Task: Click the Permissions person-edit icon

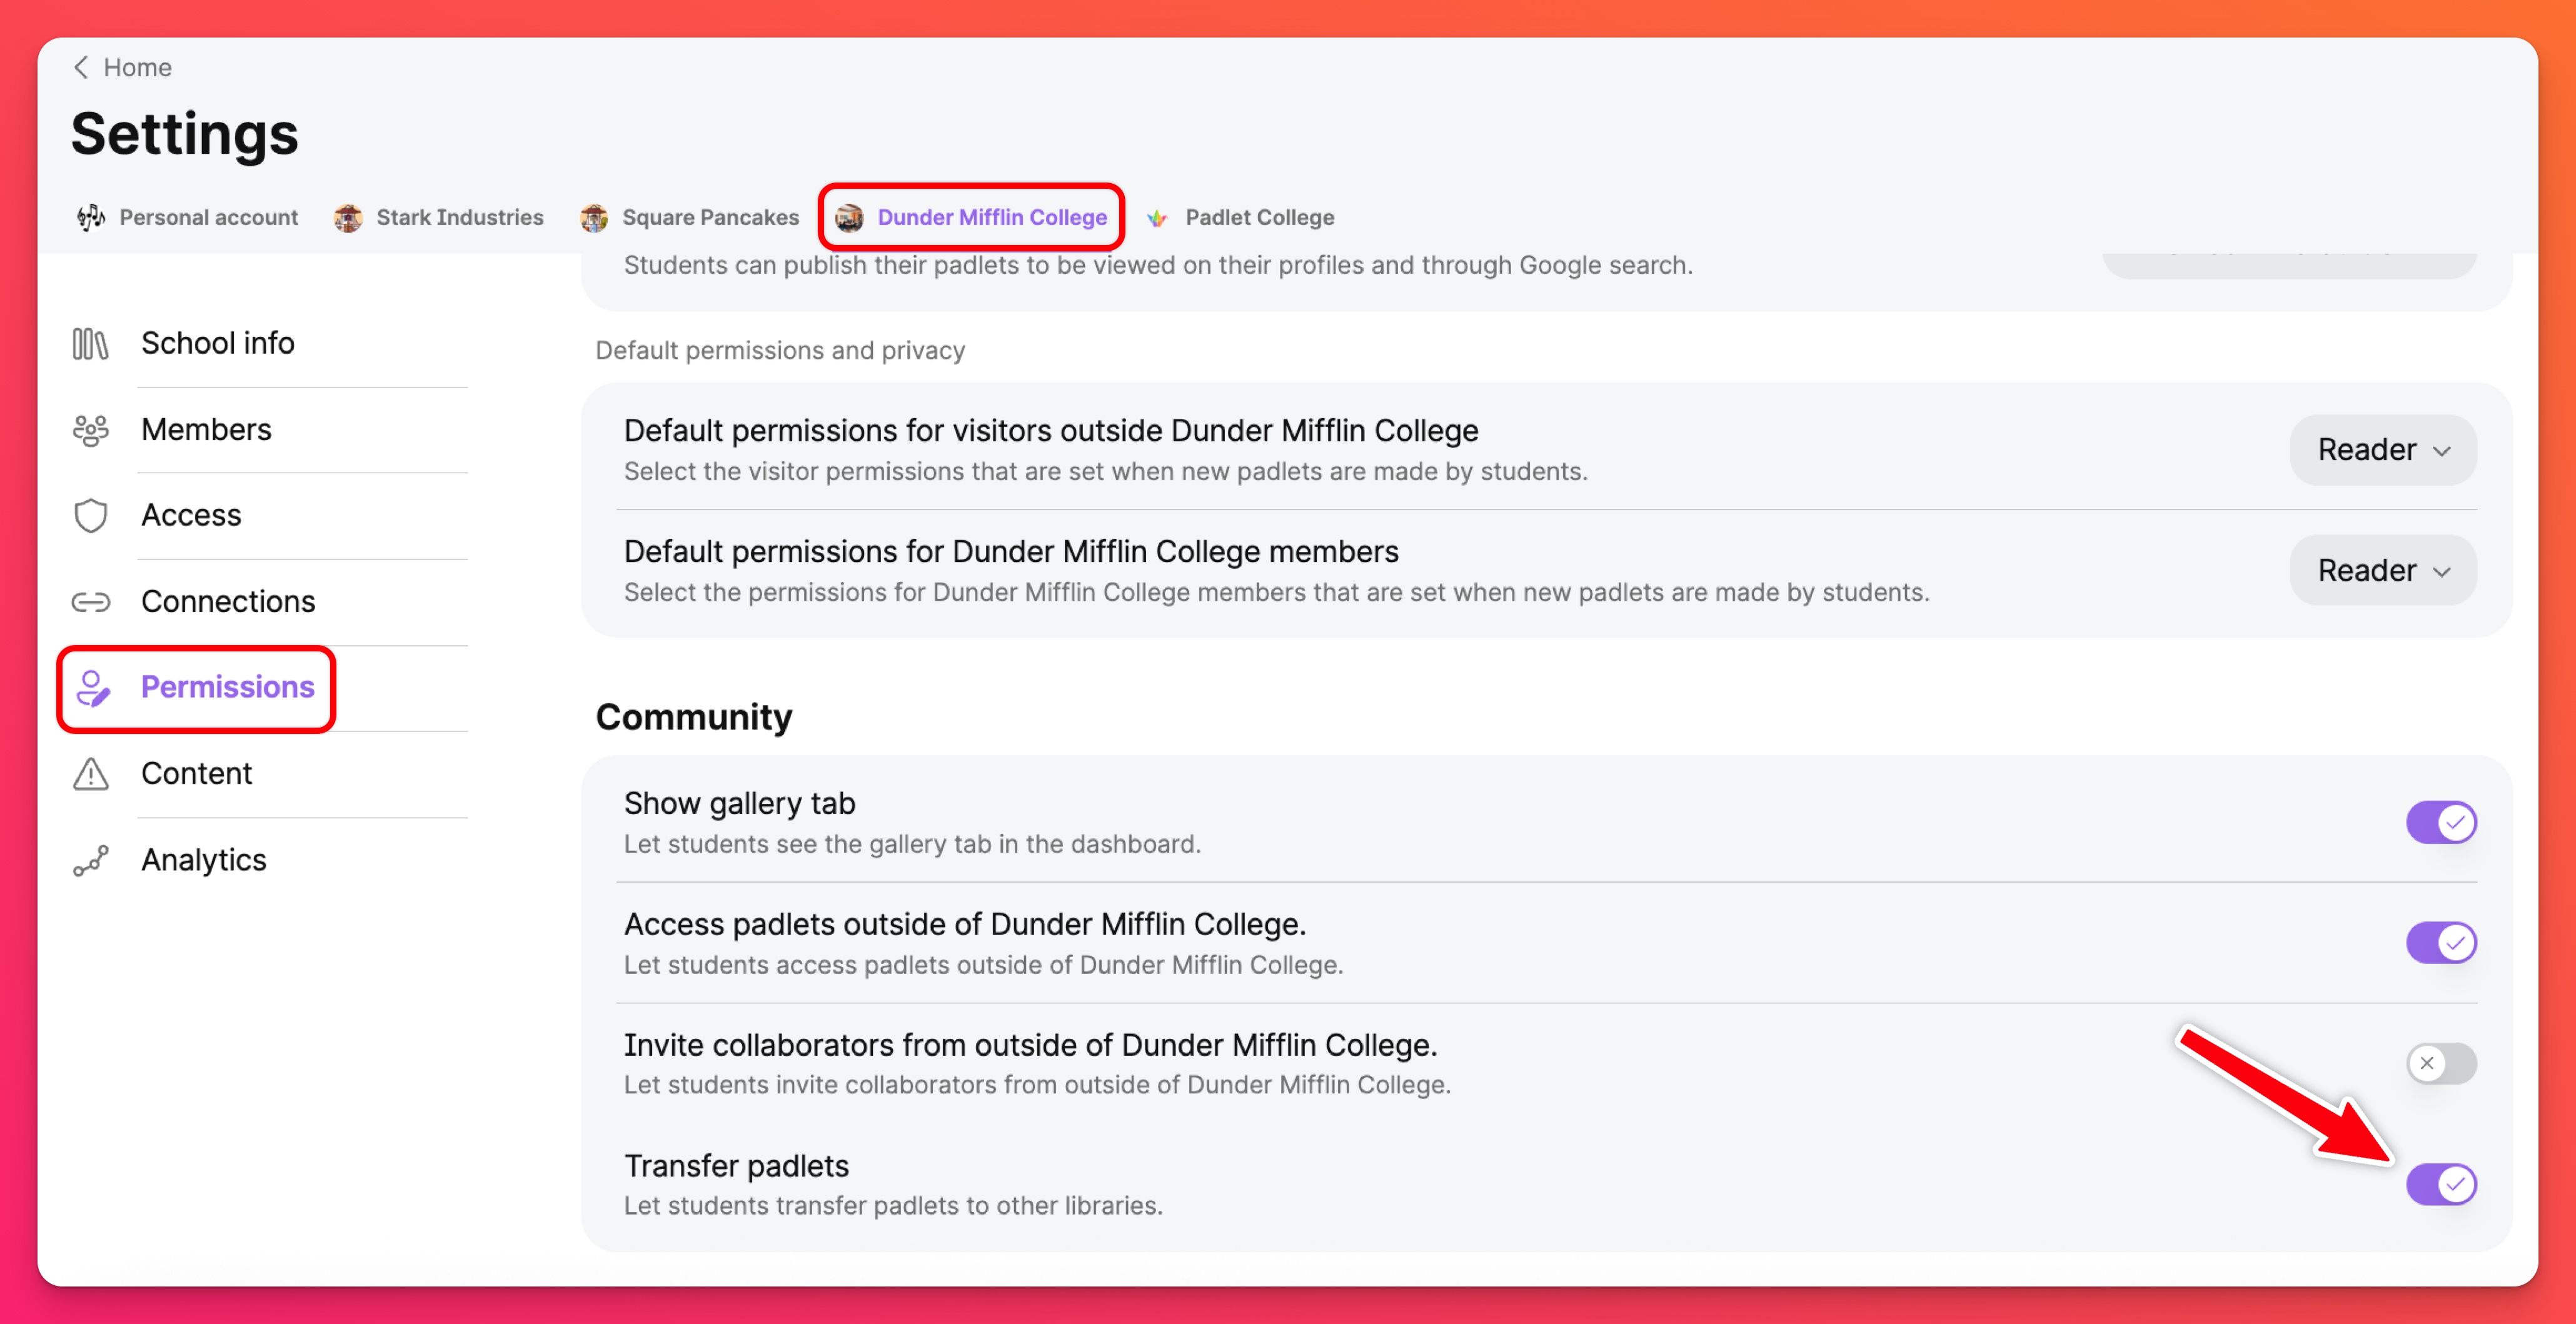Action: (92, 688)
